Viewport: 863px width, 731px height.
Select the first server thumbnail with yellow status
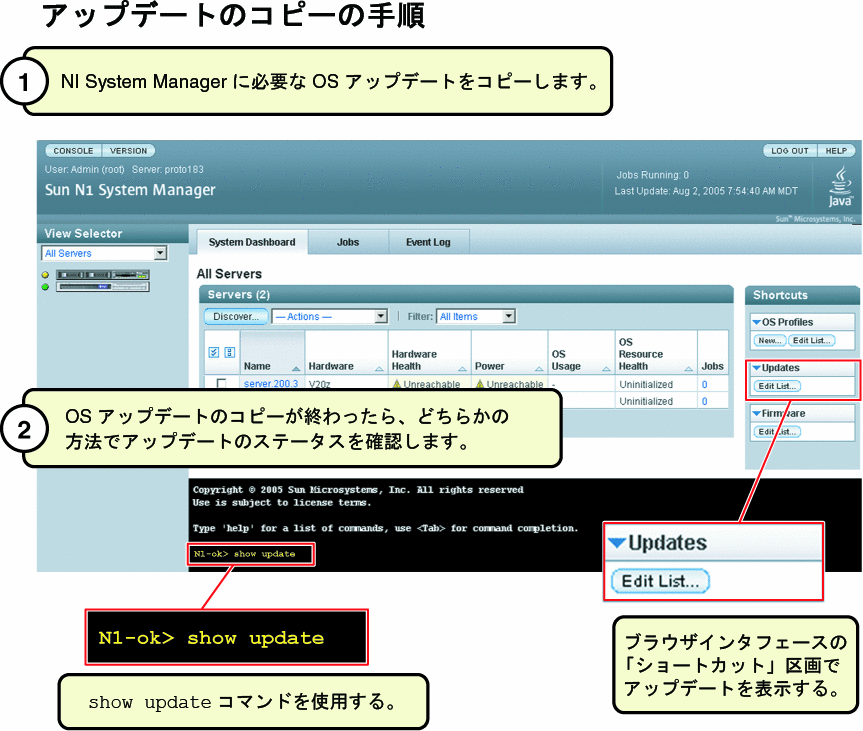pyautogui.click(x=102, y=275)
